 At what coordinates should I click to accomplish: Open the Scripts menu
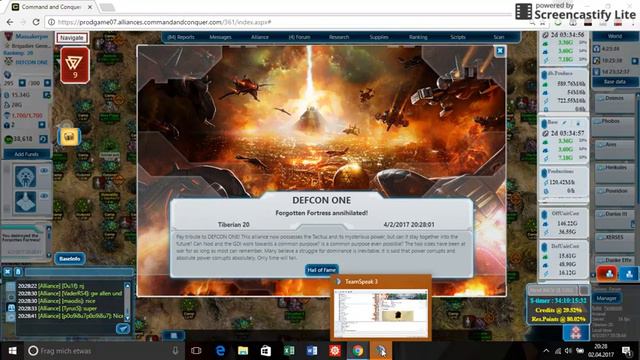coord(458,37)
